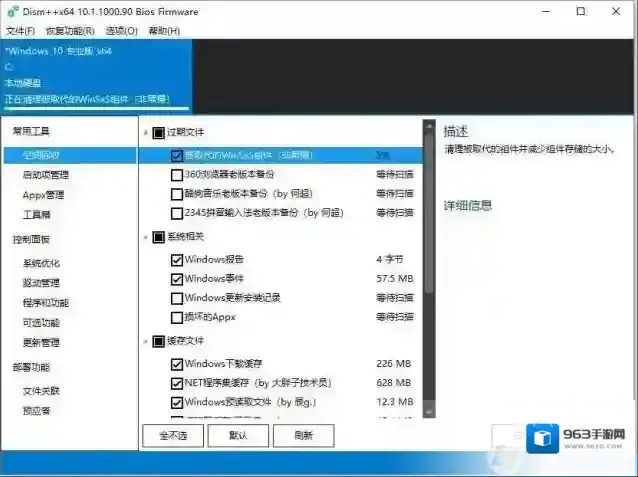Toggle the 过期文件 group checkbox
Viewport: 638px width, 477px height.
coord(158,132)
